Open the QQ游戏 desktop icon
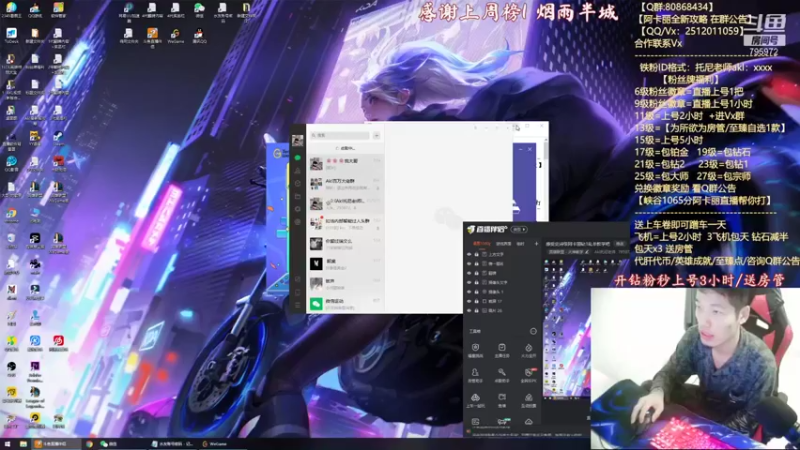 (x=35, y=10)
